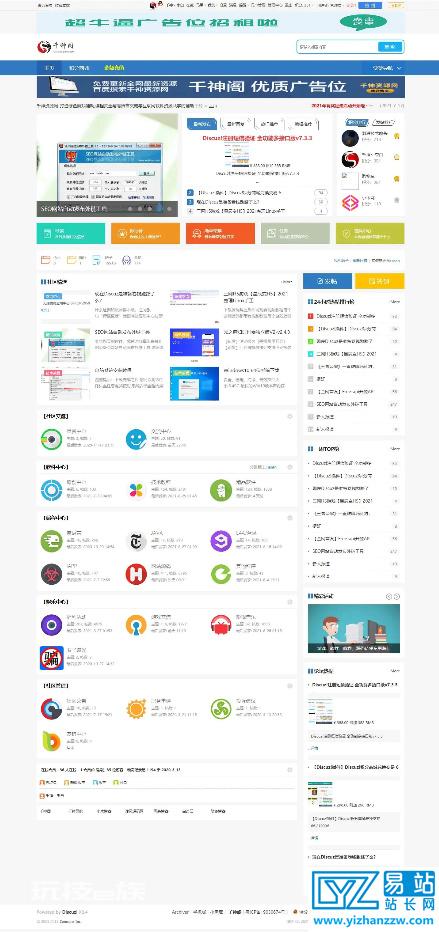Screen dimensions: 439x932
Task: Select the yellow highlighted item in navigation bar
Action: pos(114,68)
